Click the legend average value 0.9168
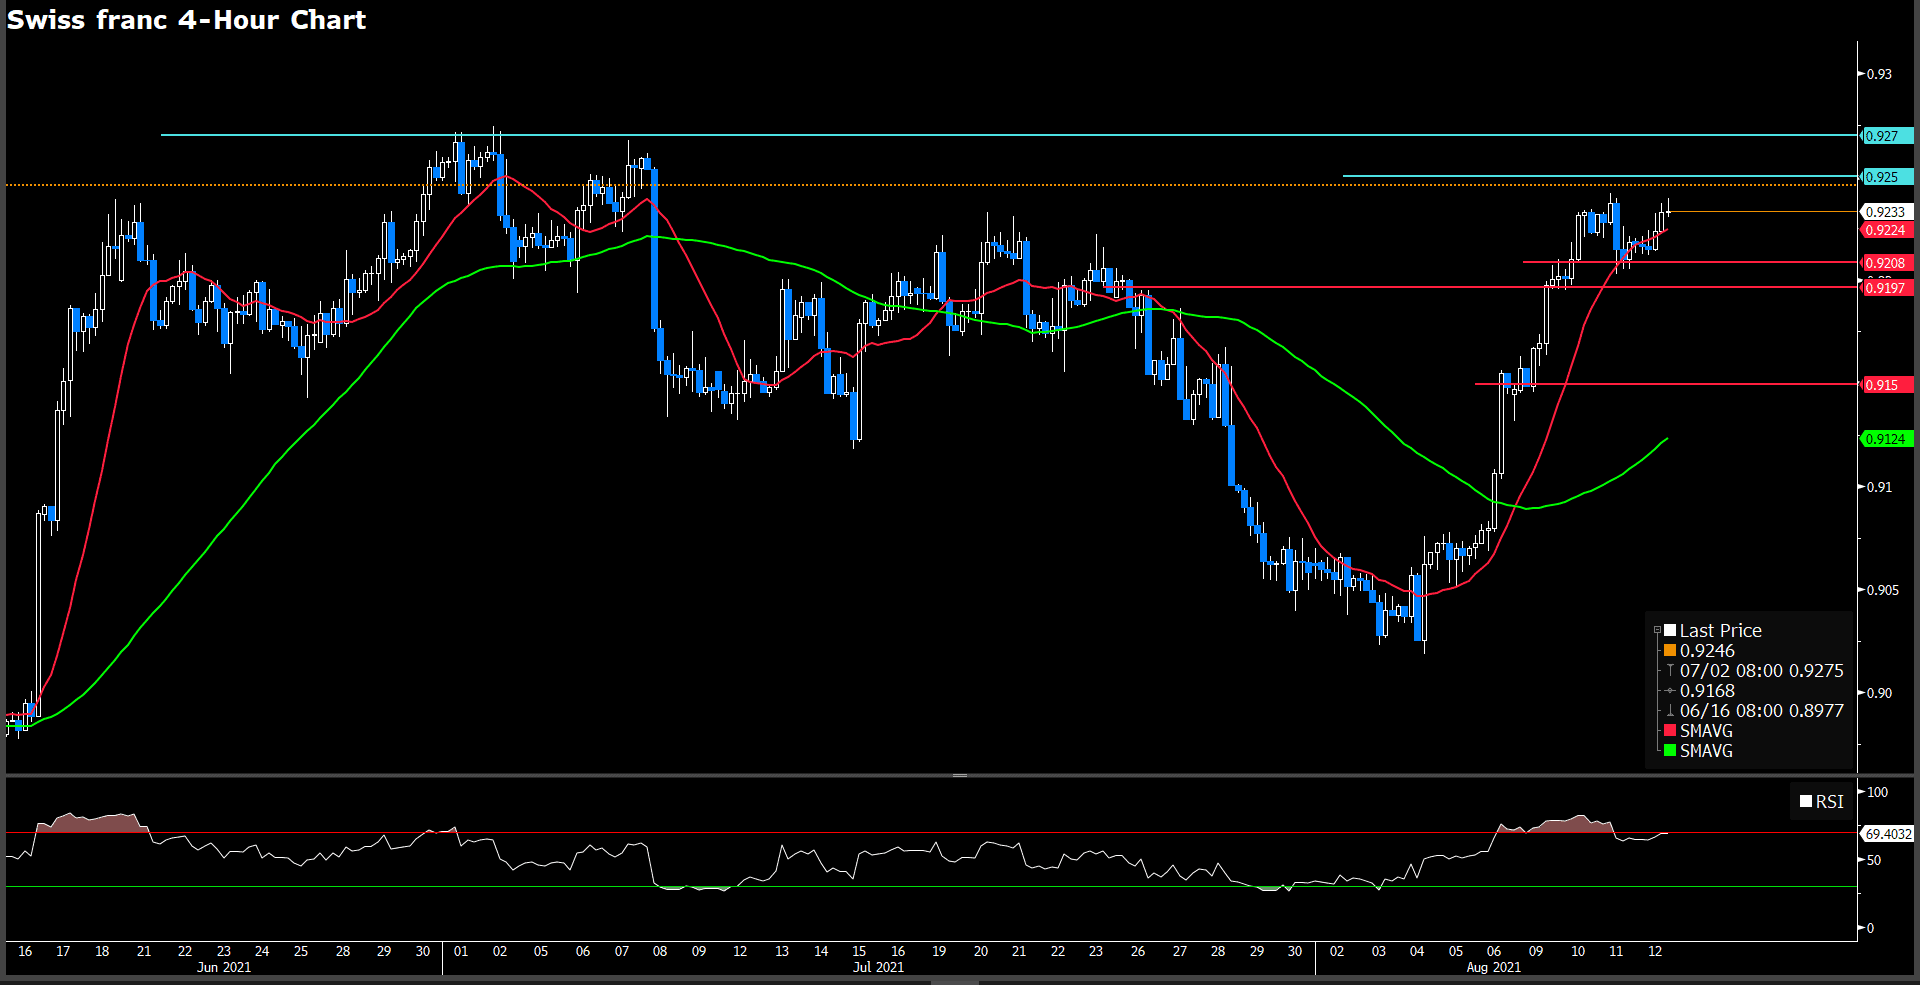The width and height of the screenshot is (1920, 985). click(1707, 691)
